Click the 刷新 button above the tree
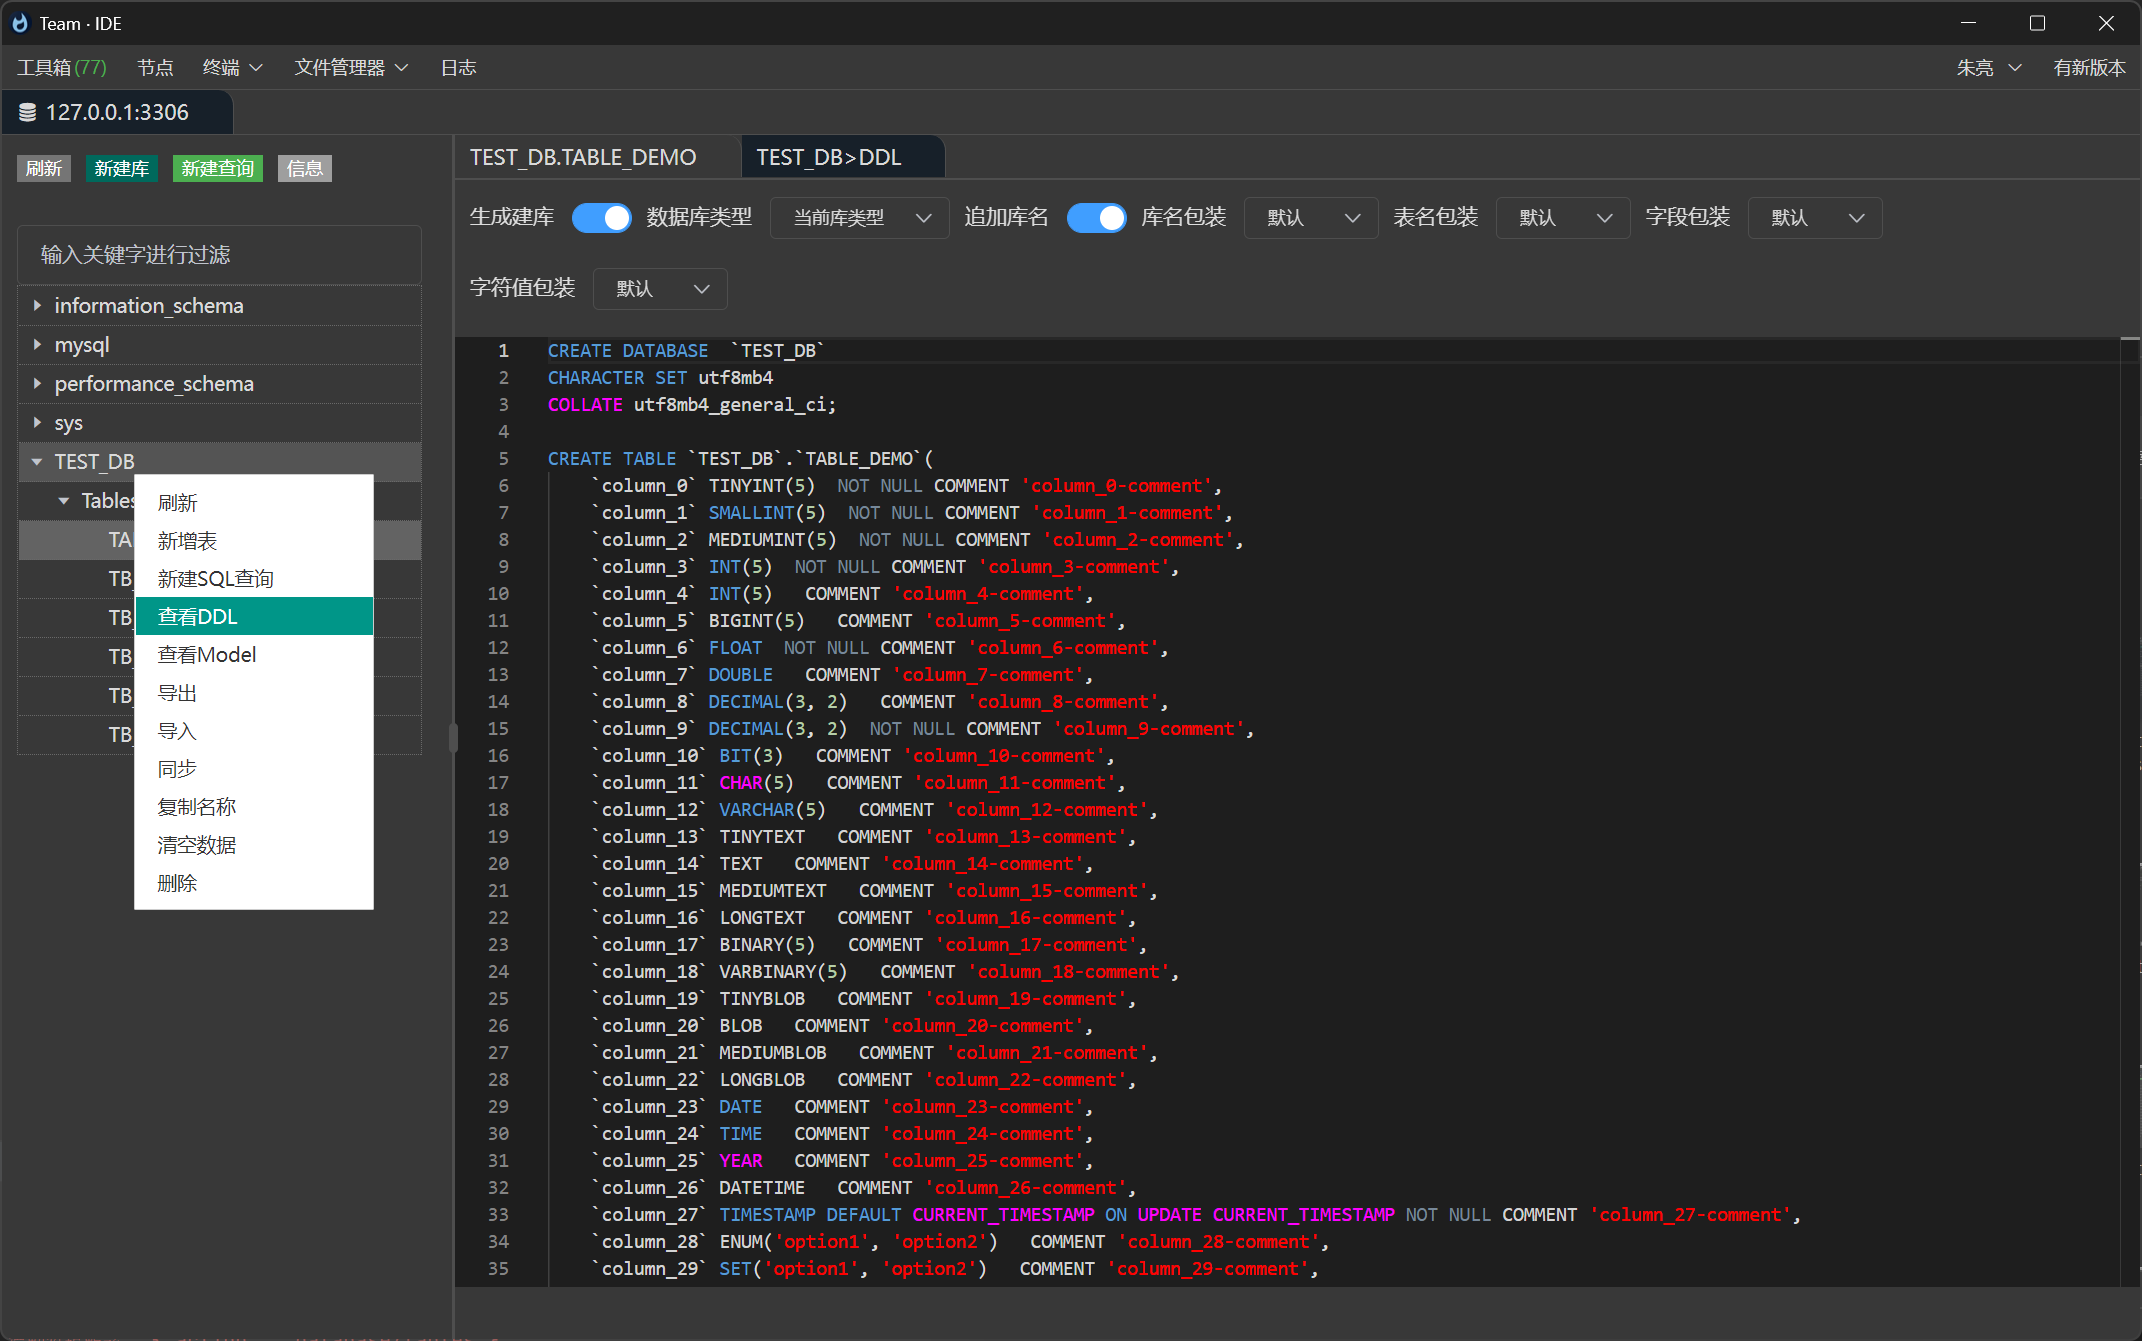Screen dimensions: 2142x1341 point(44,168)
